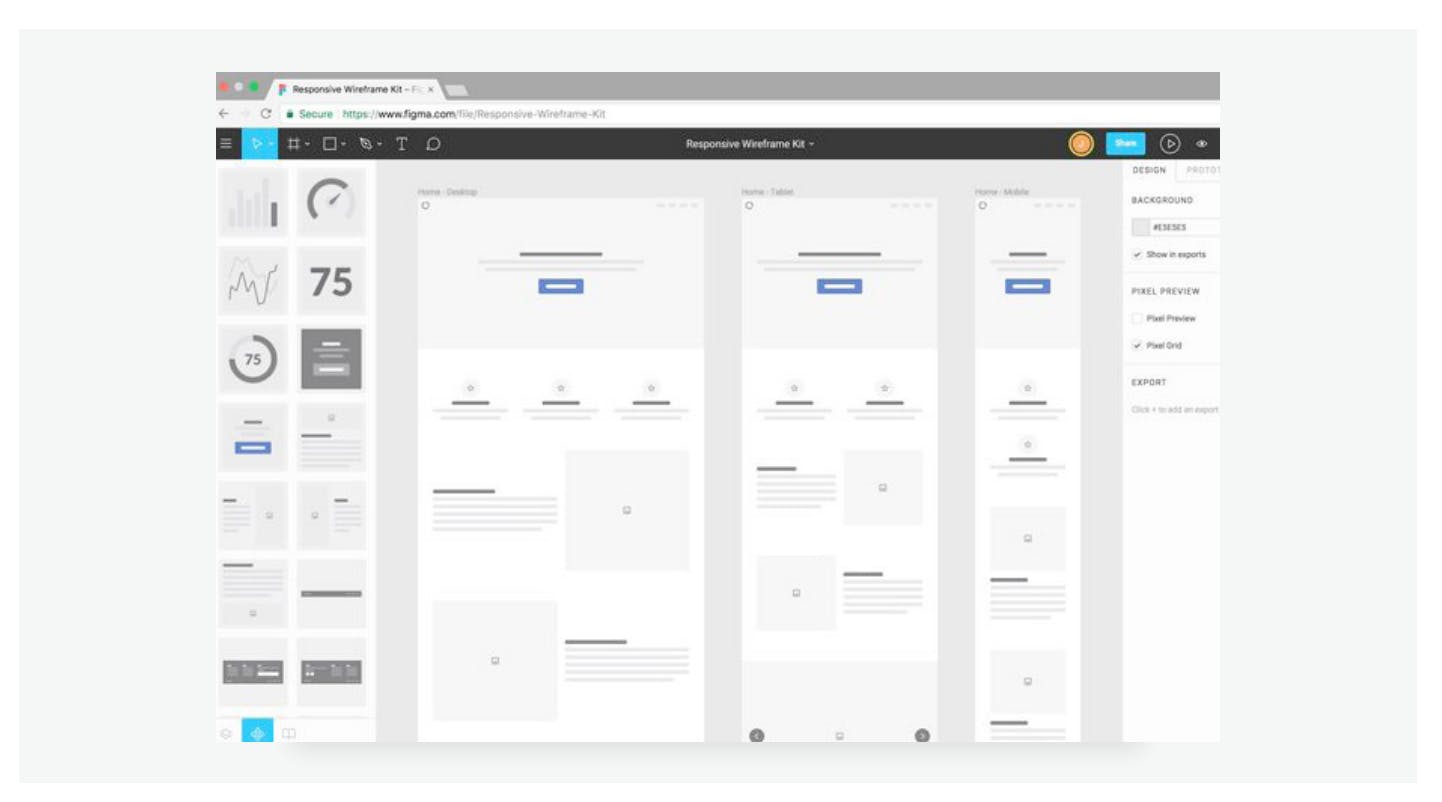Select the Move arrow tool
The height and width of the screenshot is (802, 1442).
tap(255, 144)
